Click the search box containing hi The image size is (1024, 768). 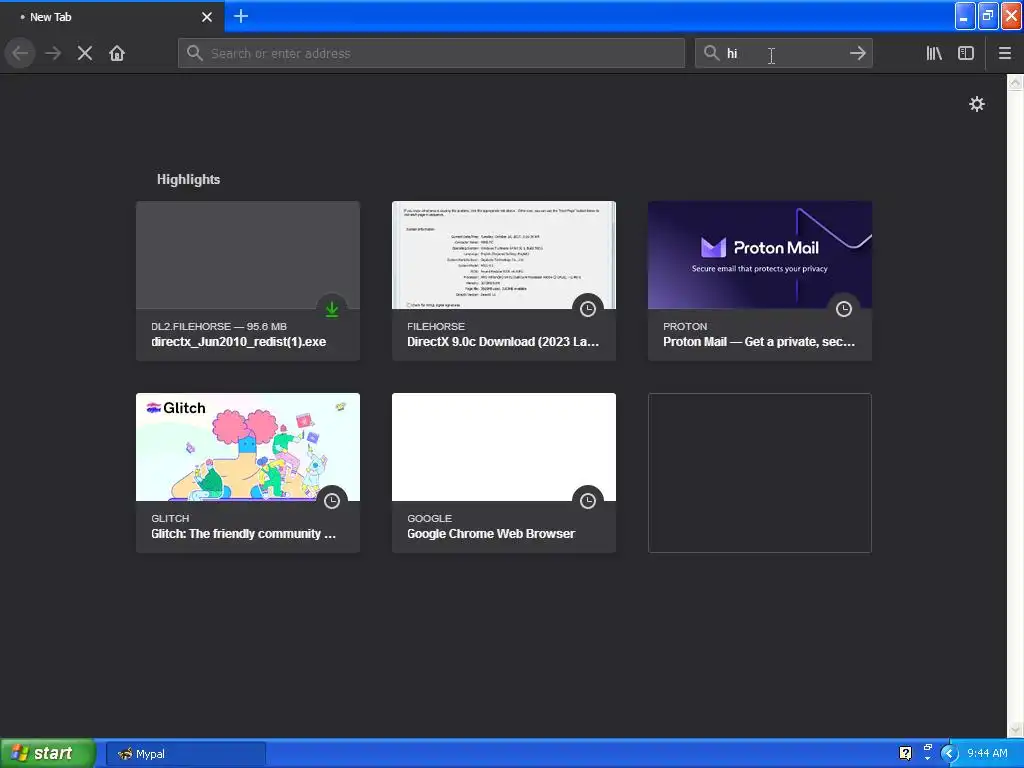pos(783,53)
